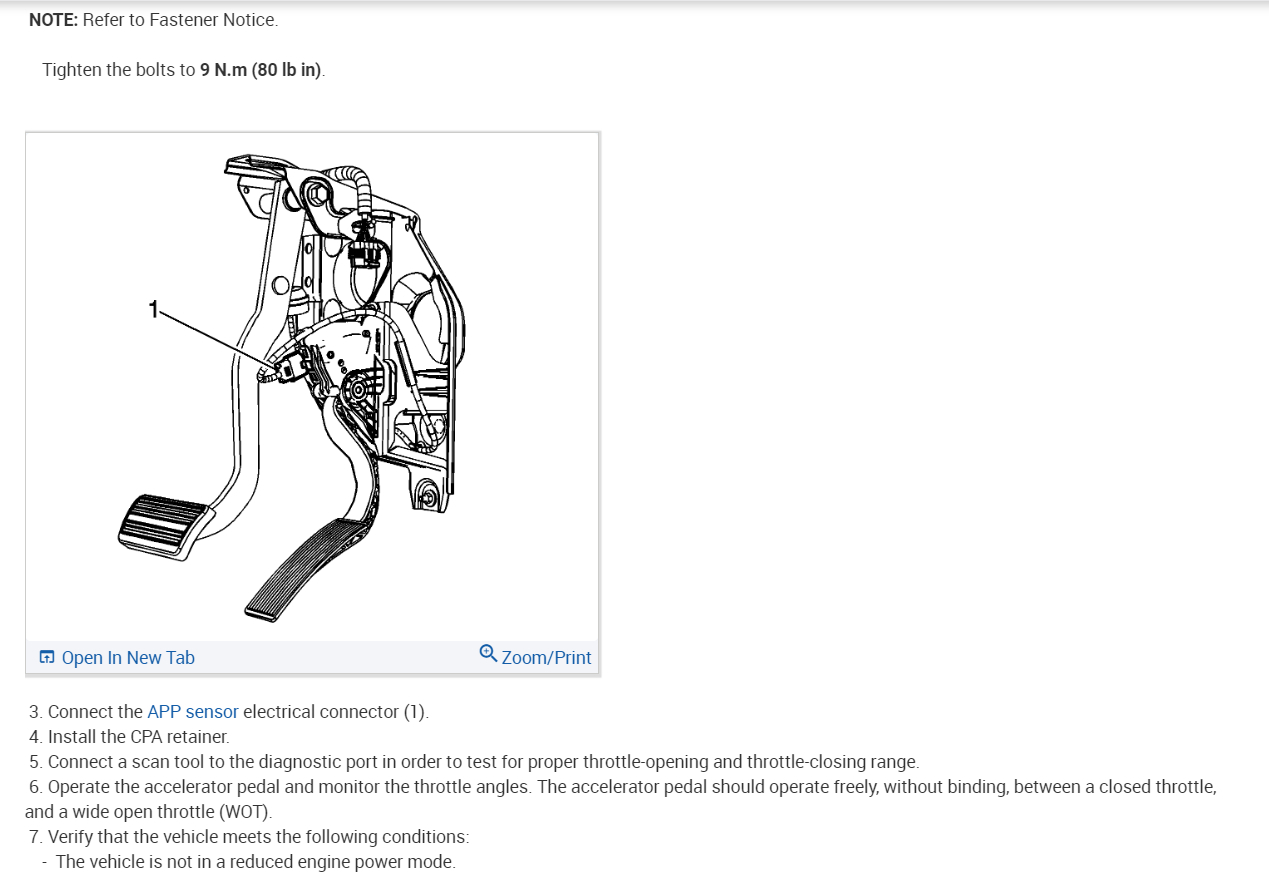Click the electrical connector indicated by arrow

pyautogui.click(x=289, y=366)
